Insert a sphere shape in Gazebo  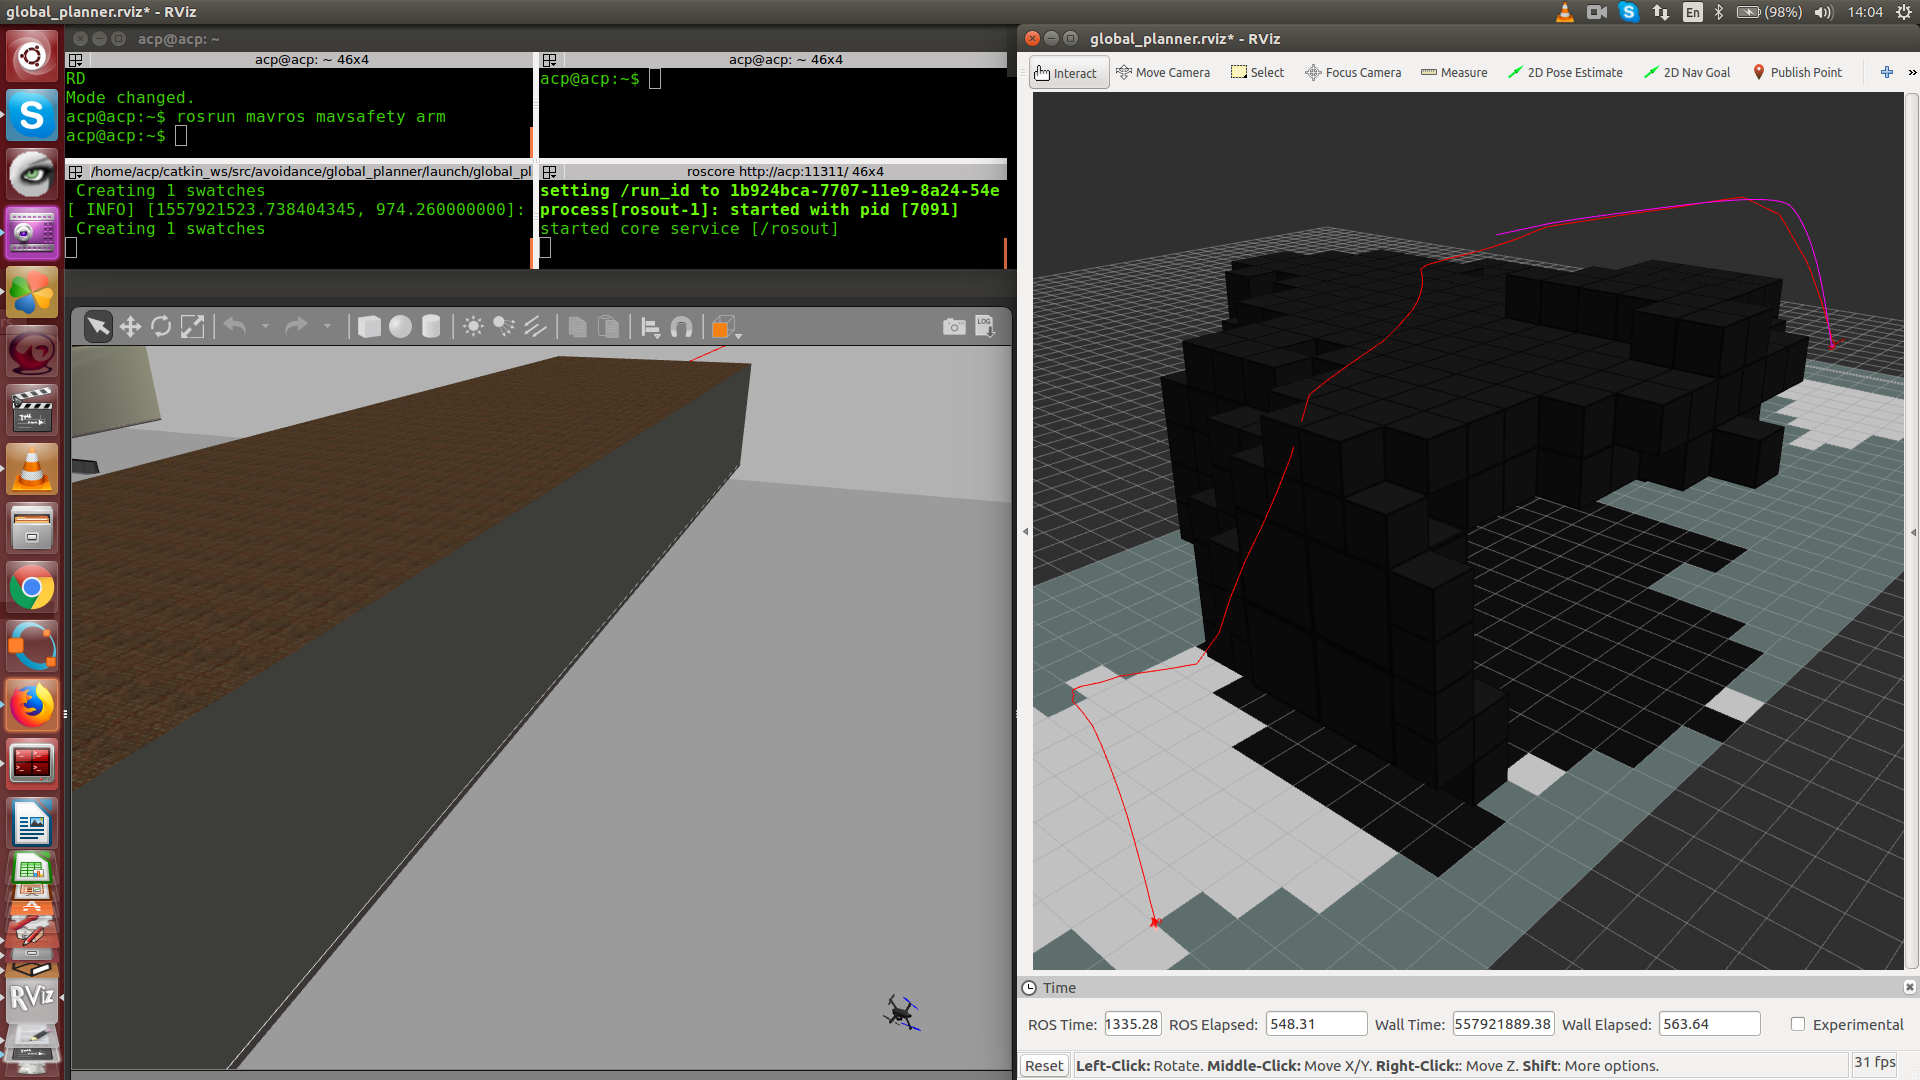399,326
